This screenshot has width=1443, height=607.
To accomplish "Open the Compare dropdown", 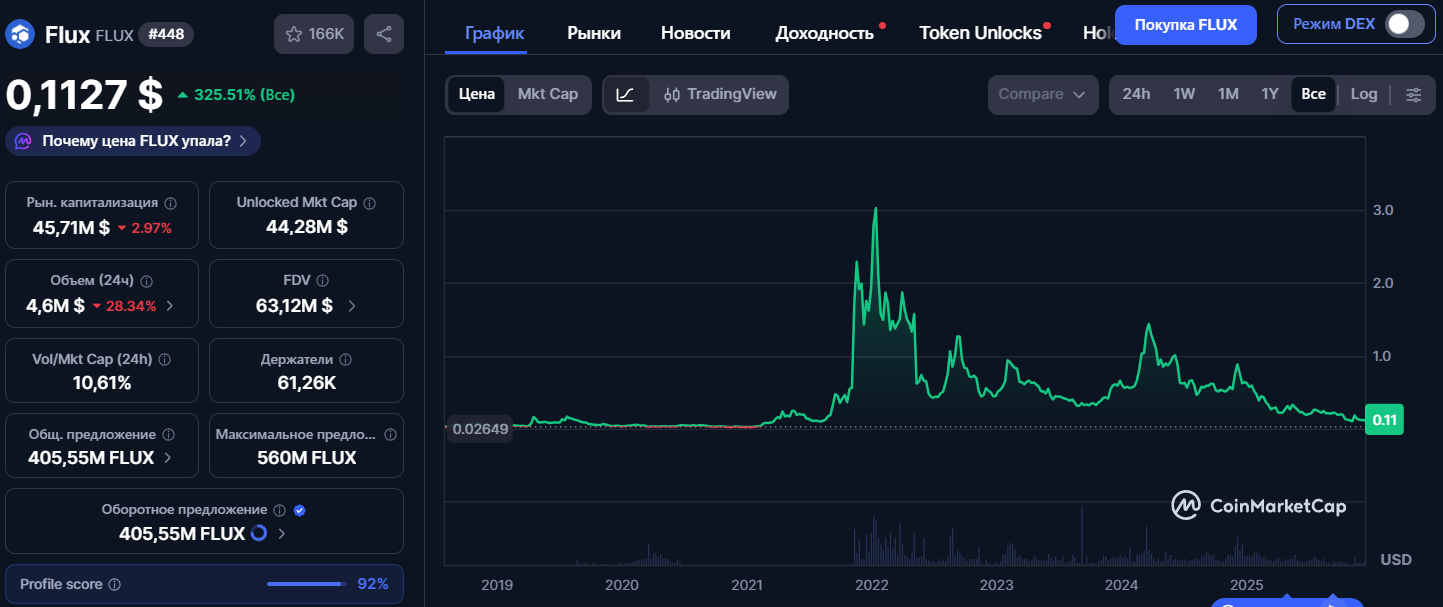I will (1043, 94).
